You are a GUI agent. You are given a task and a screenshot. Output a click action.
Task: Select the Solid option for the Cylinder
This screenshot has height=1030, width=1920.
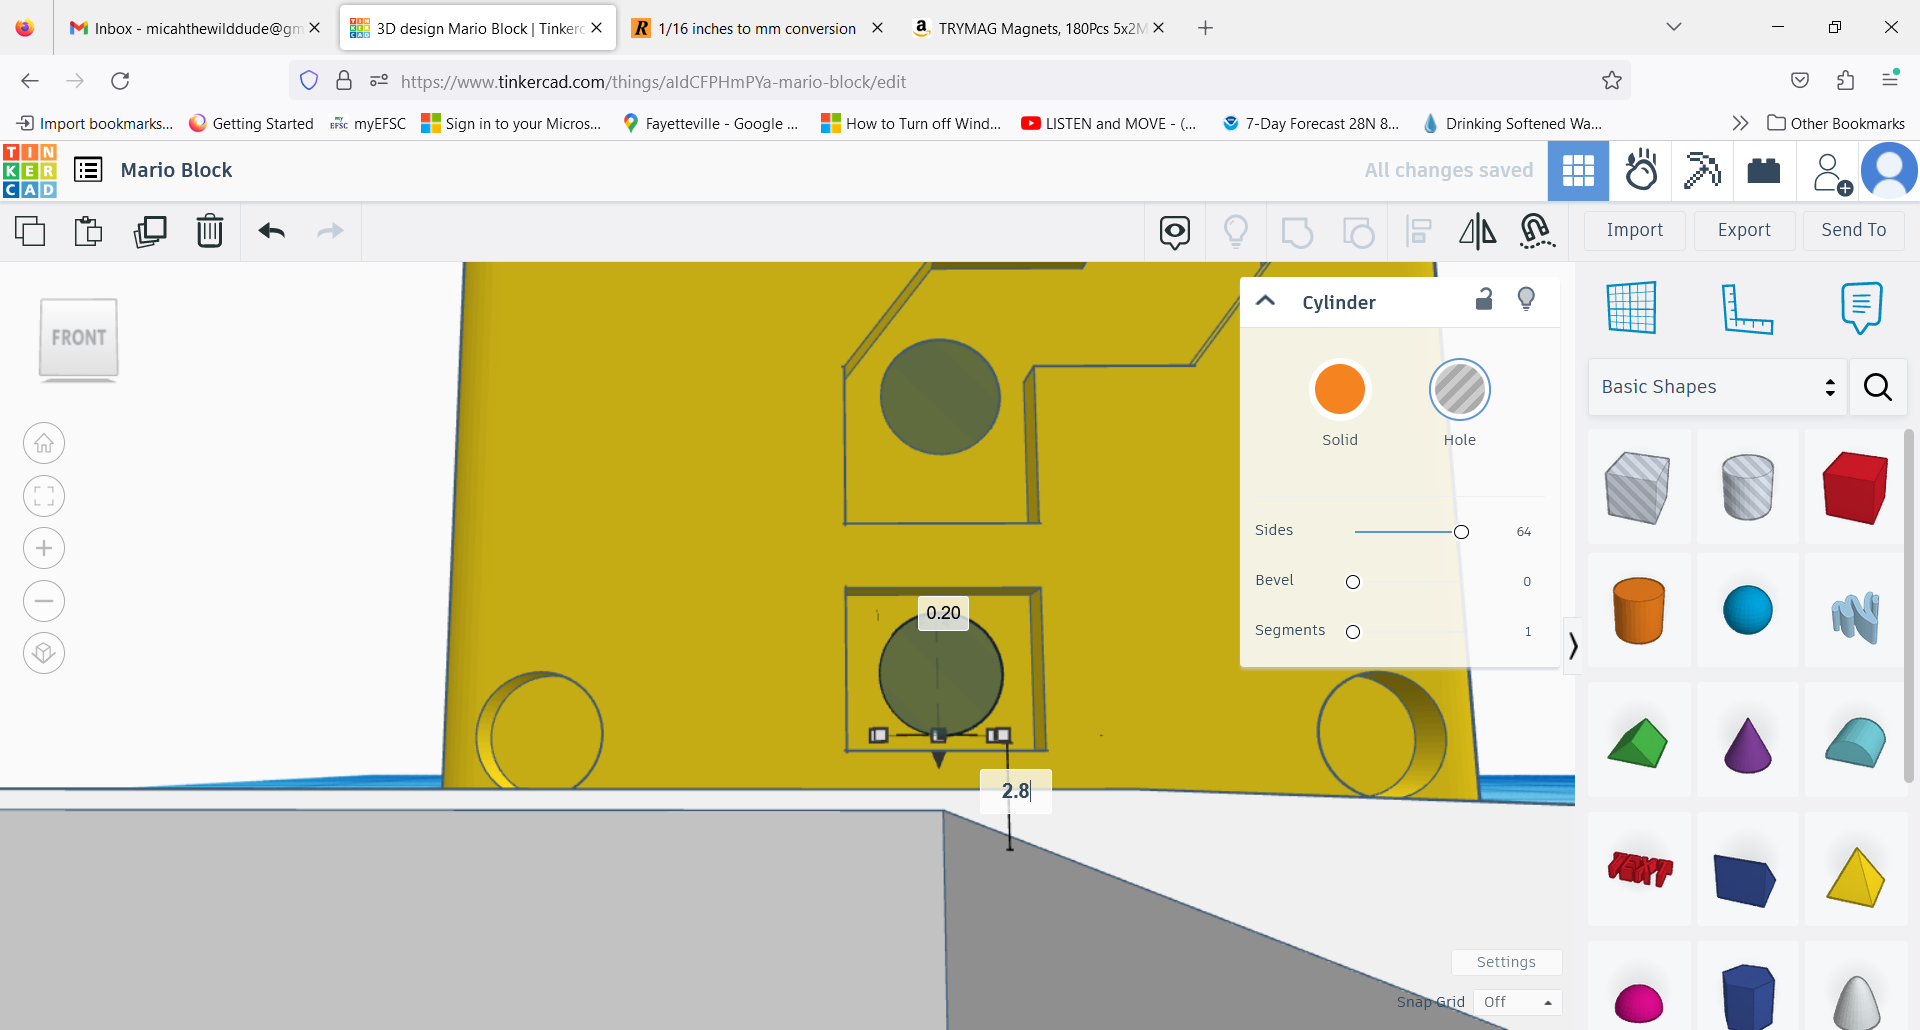click(x=1340, y=389)
